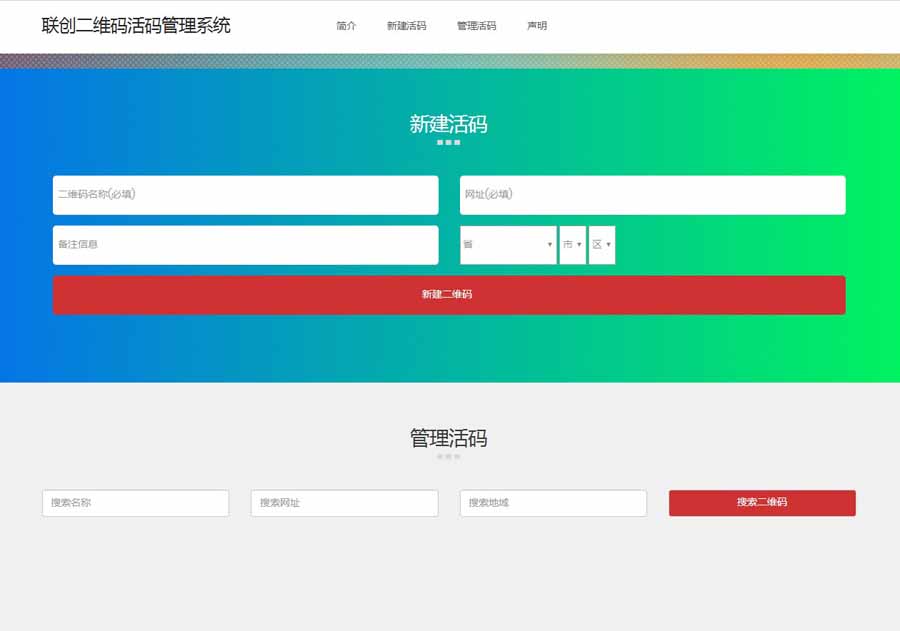Click the 联创二维码活码管理系统 site title
900x631 pixels.
click(136, 26)
